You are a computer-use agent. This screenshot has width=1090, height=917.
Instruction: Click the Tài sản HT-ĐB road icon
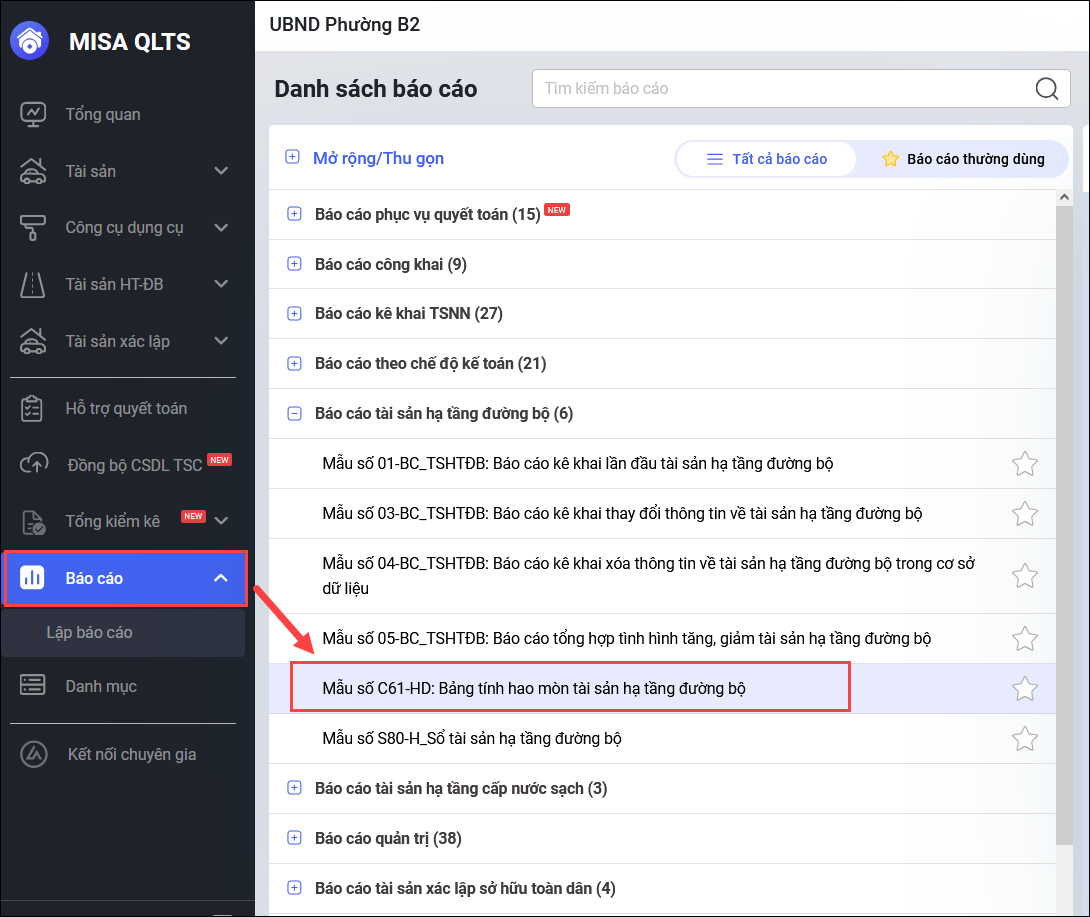[x=33, y=284]
